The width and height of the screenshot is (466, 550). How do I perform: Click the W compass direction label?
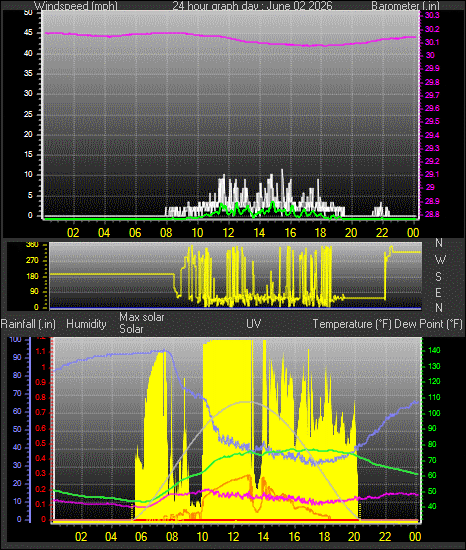(440, 260)
